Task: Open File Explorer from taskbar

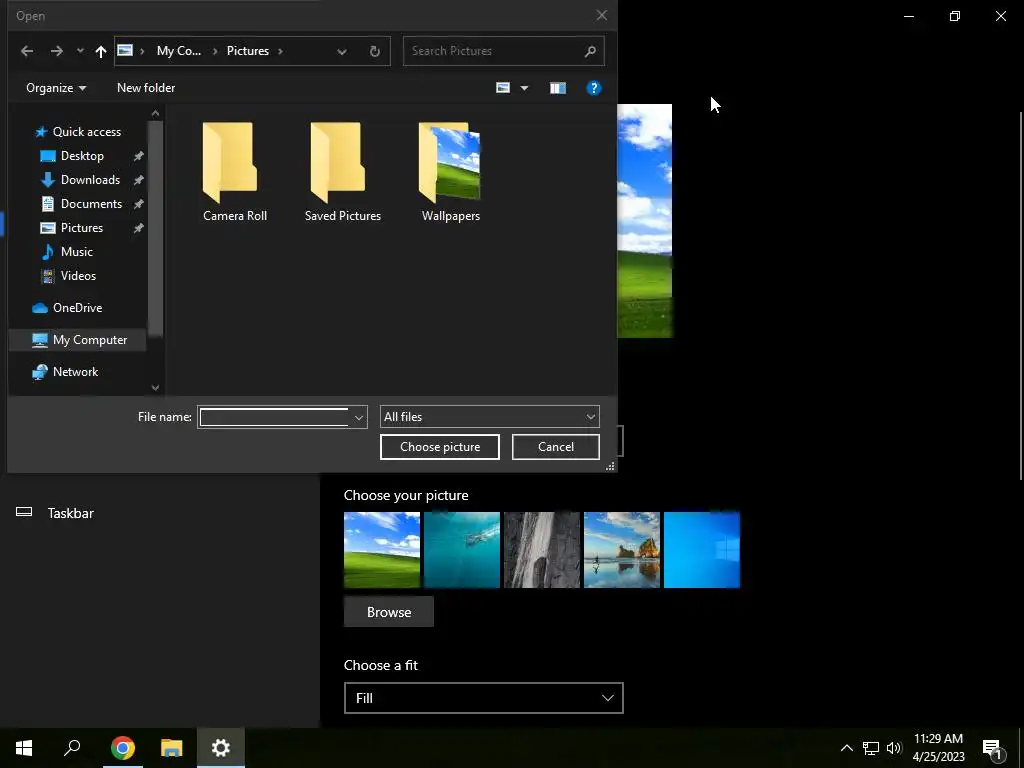Action: 172,748
